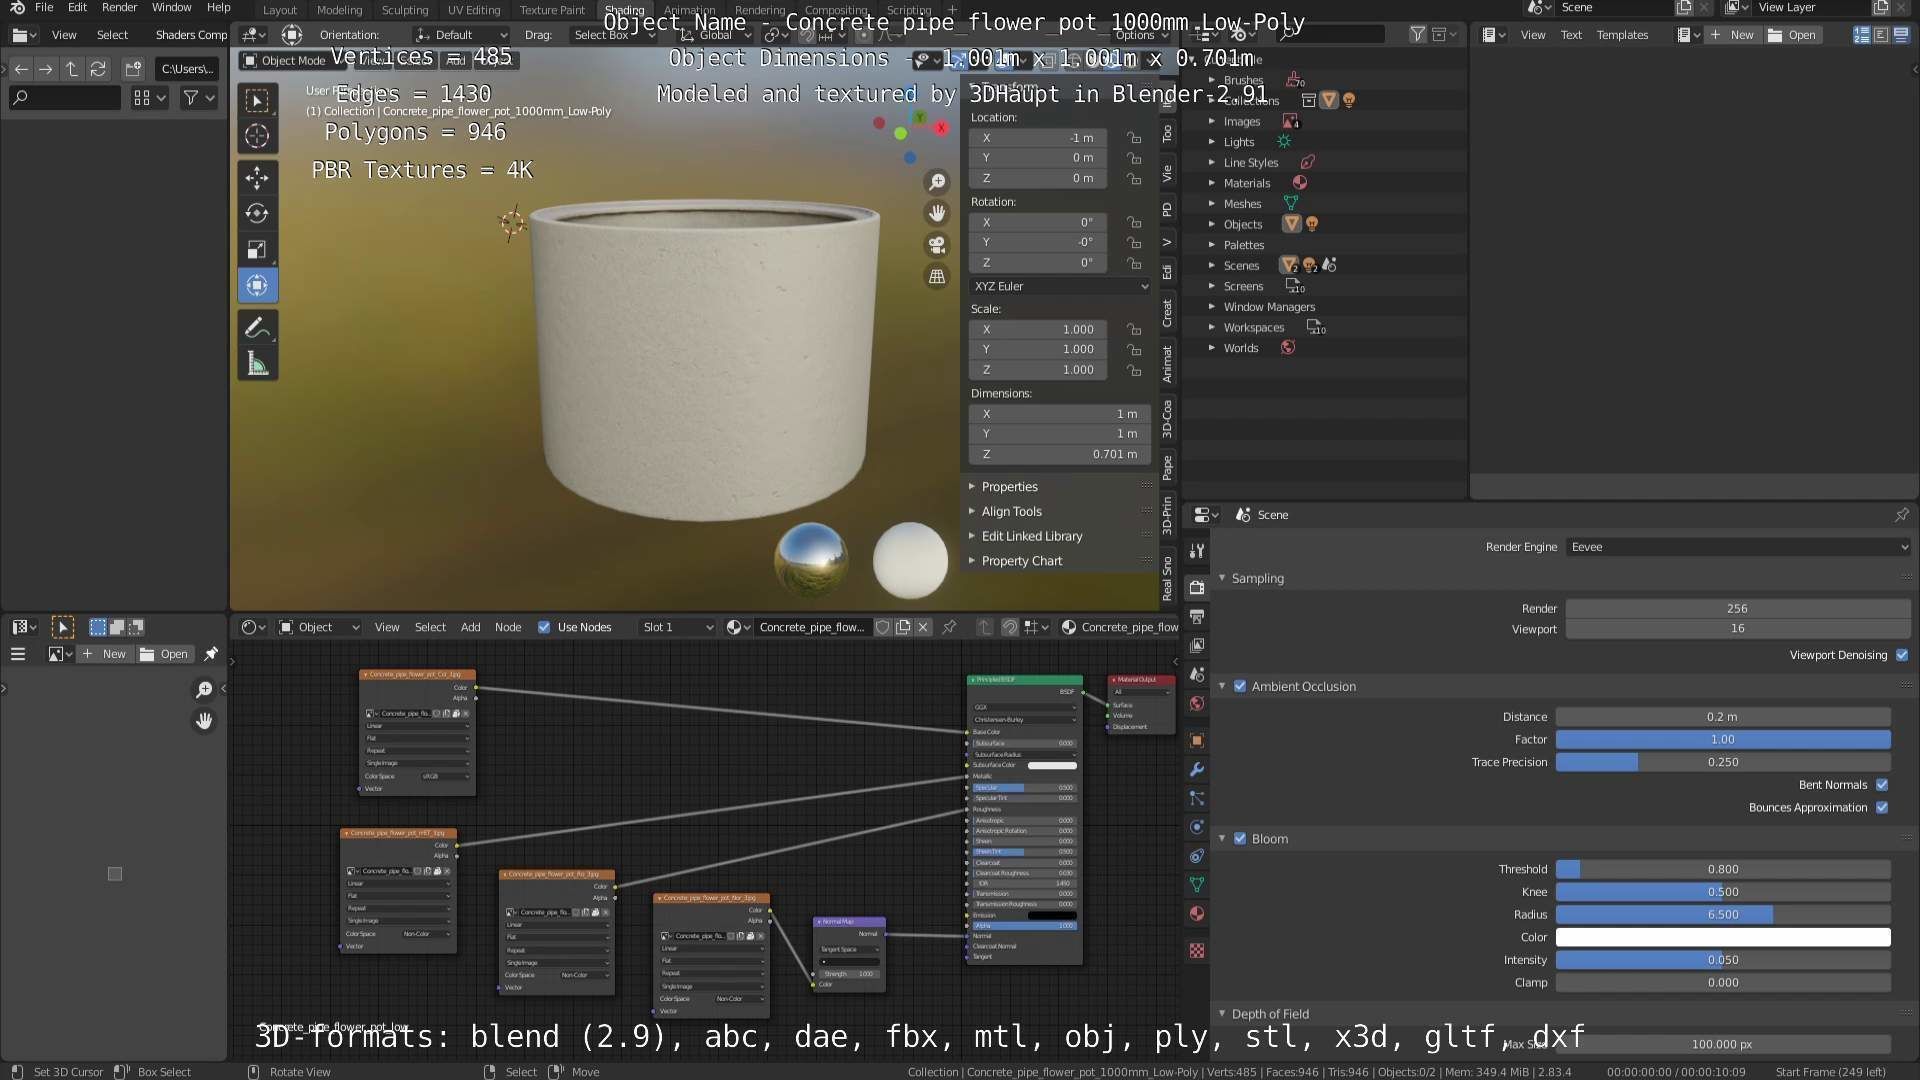Image resolution: width=1920 pixels, height=1080 pixels.
Task: Open Output properties printer tab
Action: (1197, 616)
